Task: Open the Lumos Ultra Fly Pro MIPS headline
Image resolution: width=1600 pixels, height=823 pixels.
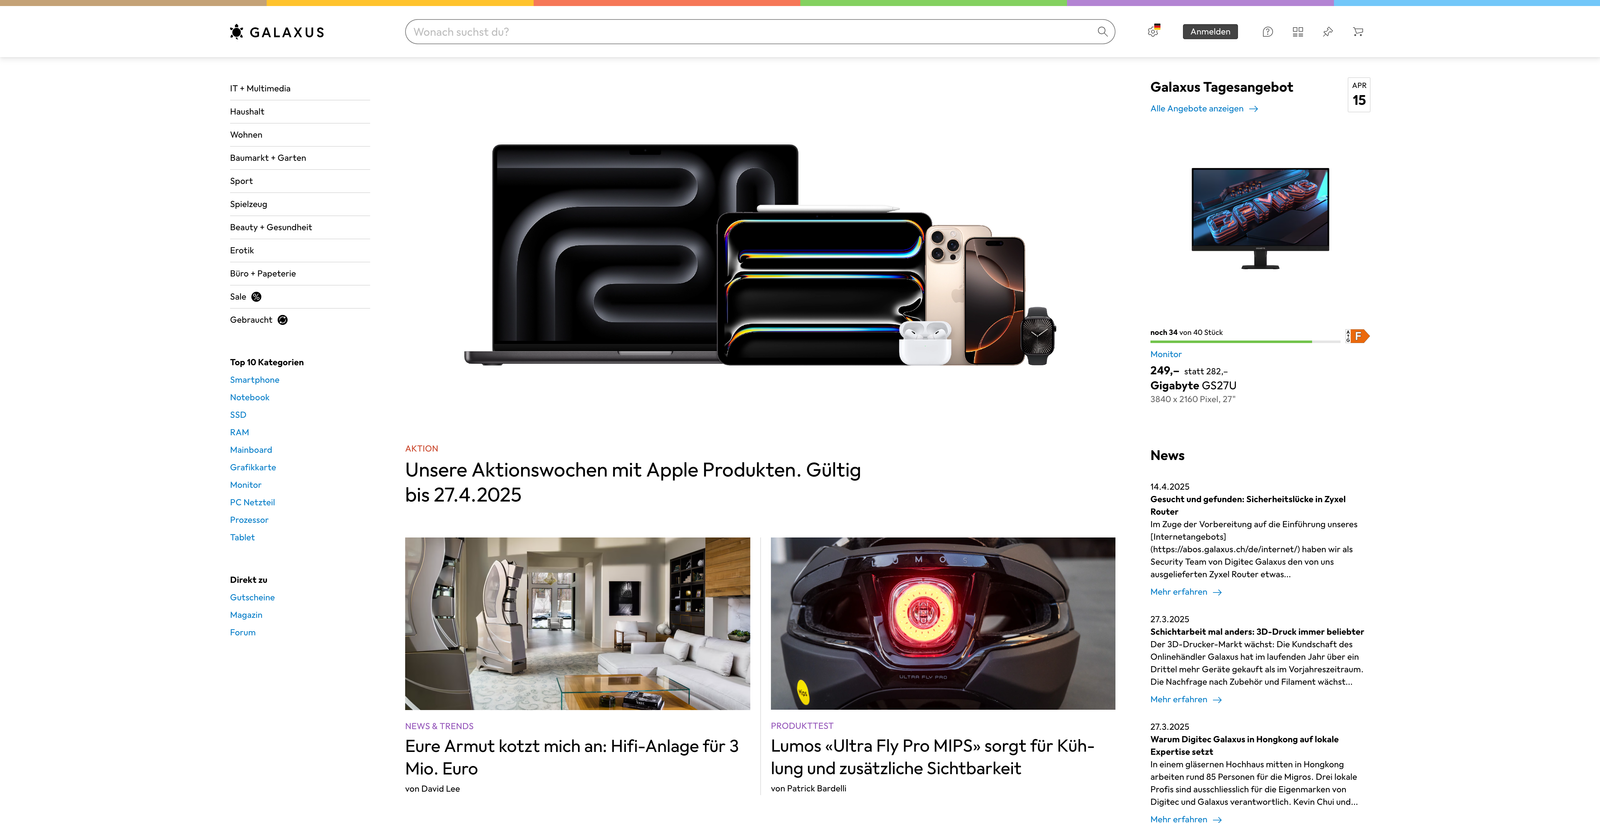Action: click(x=932, y=757)
